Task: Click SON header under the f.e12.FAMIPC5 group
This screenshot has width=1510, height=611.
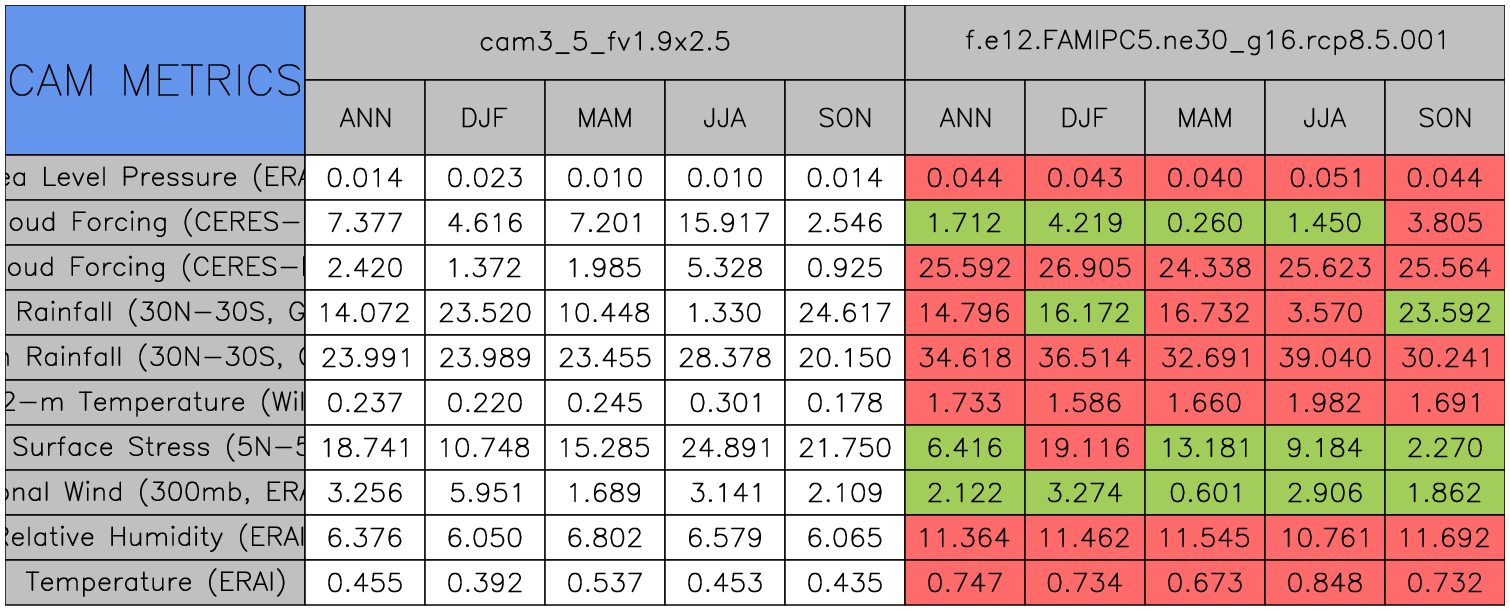Action: [1445, 118]
